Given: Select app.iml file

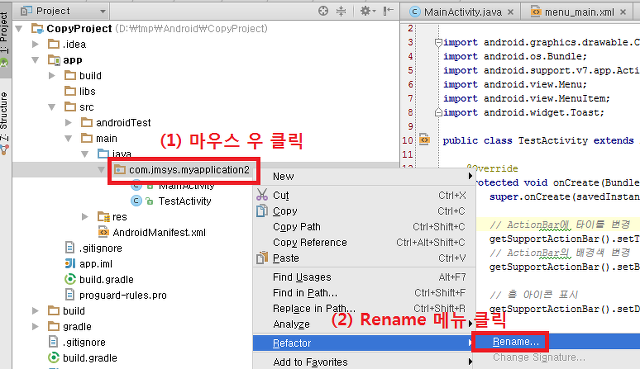Looking at the screenshot, I should pos(96,264).
